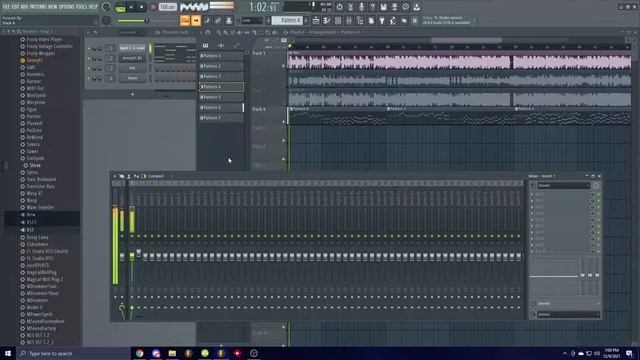Screen dimensions: 640x360
Task: Open Groove1 in the plugin browser
Action: click(x=34, y=60)
